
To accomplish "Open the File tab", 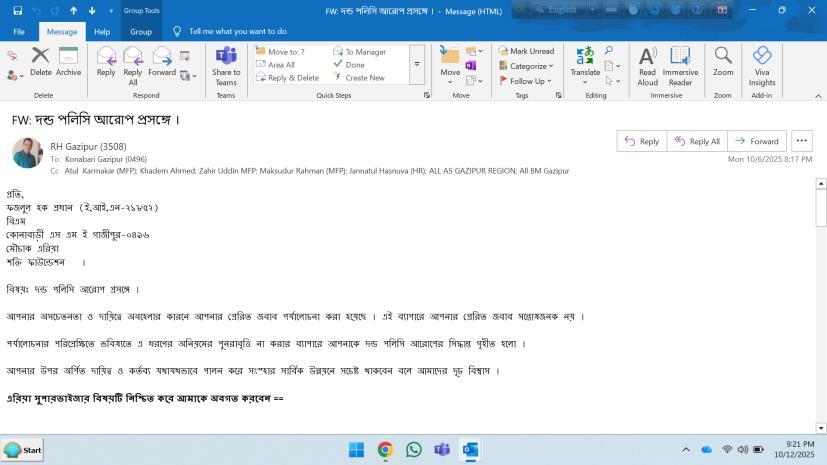I will click(x=19, y=31).
